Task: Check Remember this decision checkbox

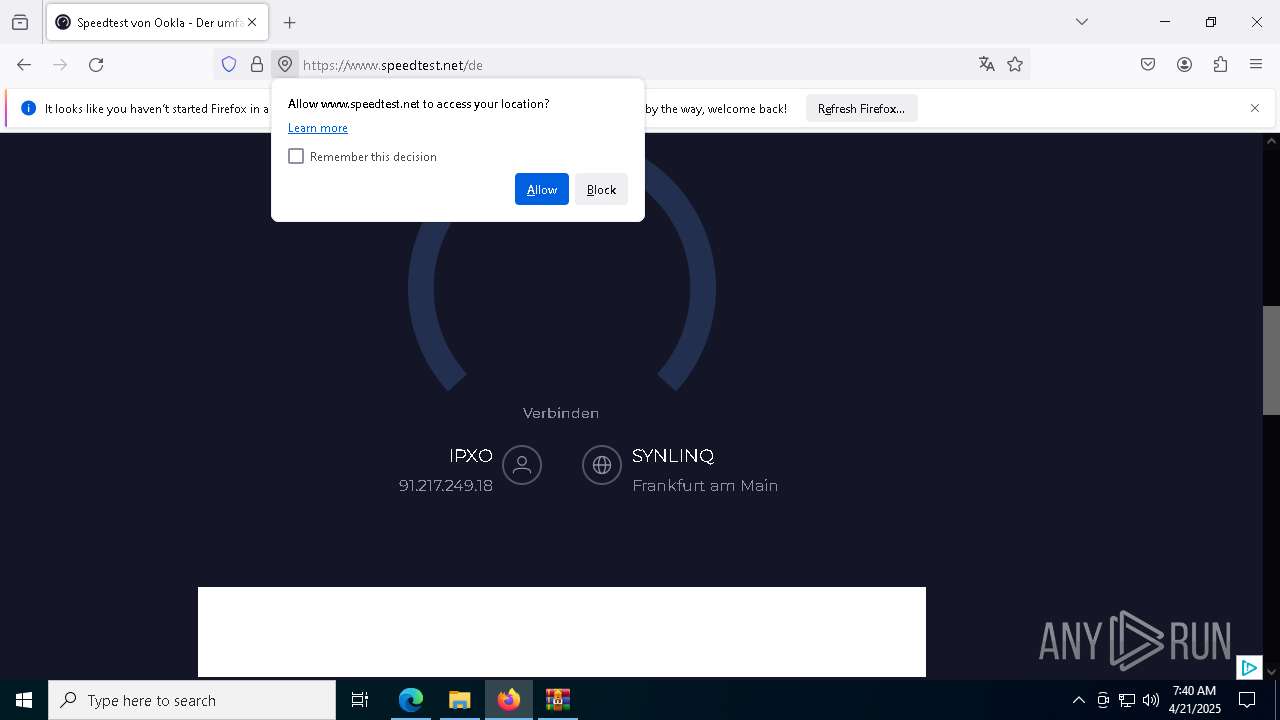Action: [x=296, y=156]
